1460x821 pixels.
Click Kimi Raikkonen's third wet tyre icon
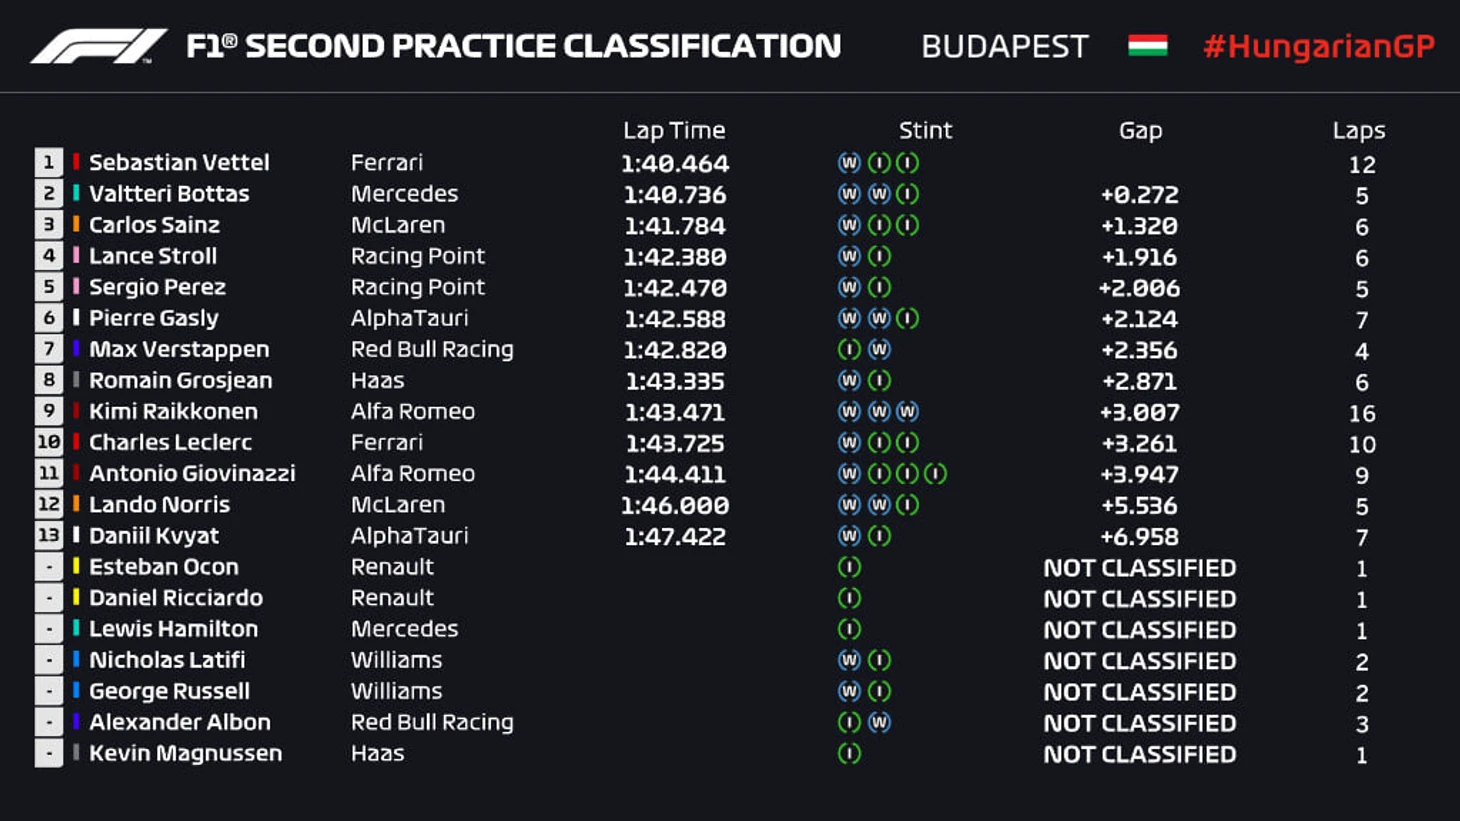tap(907, 411)
